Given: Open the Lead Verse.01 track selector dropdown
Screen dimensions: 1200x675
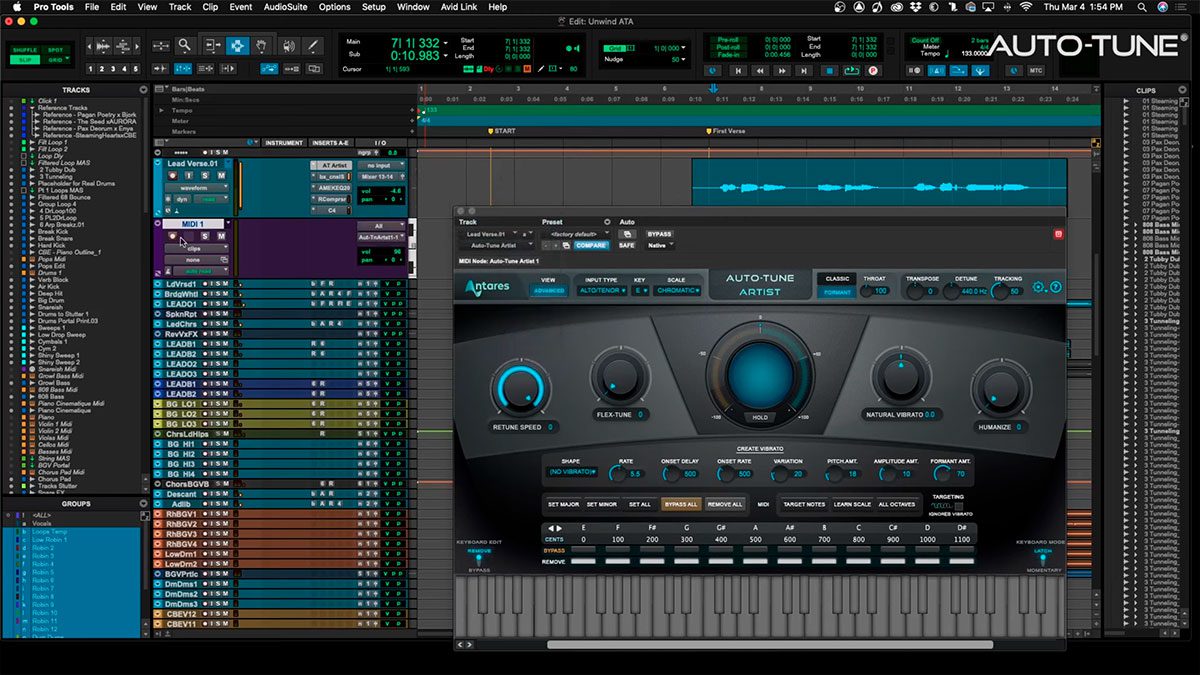Looking at the screenshot, I should coord(488,234).
